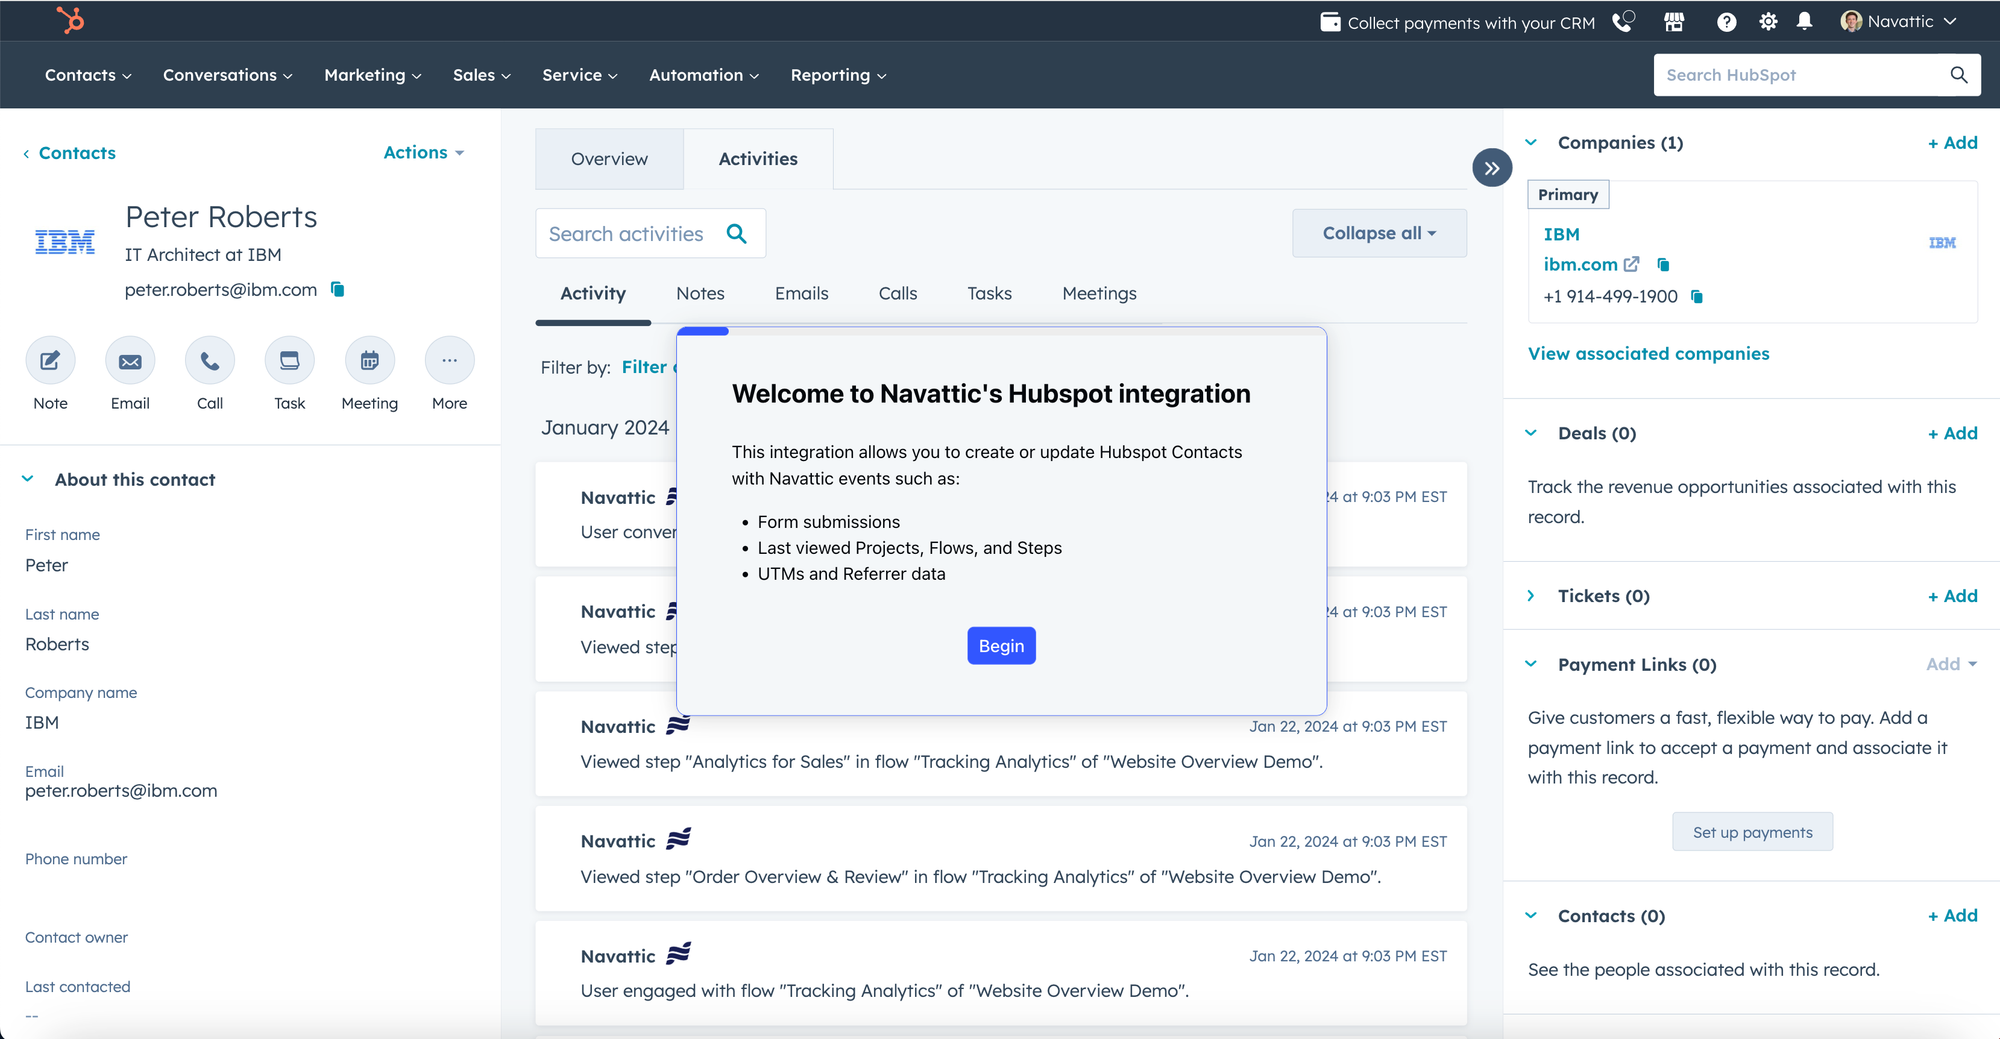Expand the Tickets section
This screenshot has height=1039, width=2000.
click(1531, 595)
